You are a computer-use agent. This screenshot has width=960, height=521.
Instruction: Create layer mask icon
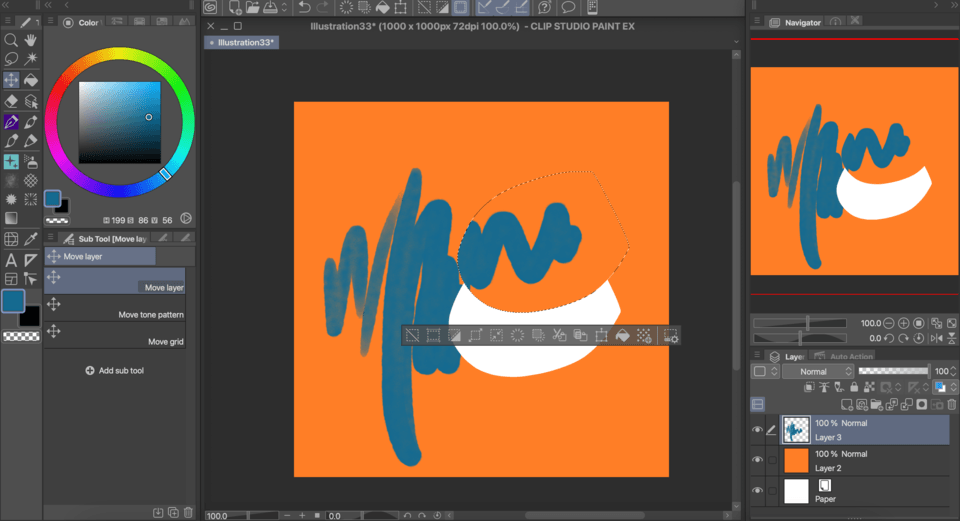click(921, 404)
